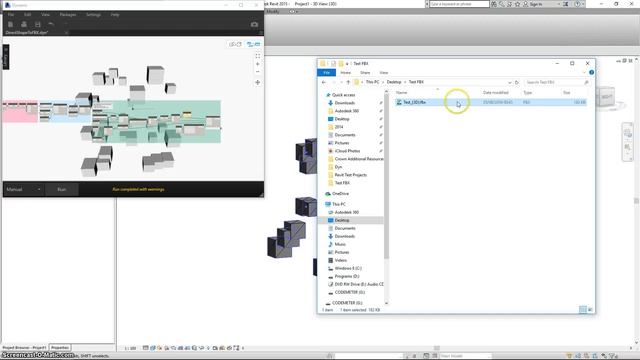
Task: Click the Explorer navigation pane scrollbar
Action: click(x=387, y=177)
